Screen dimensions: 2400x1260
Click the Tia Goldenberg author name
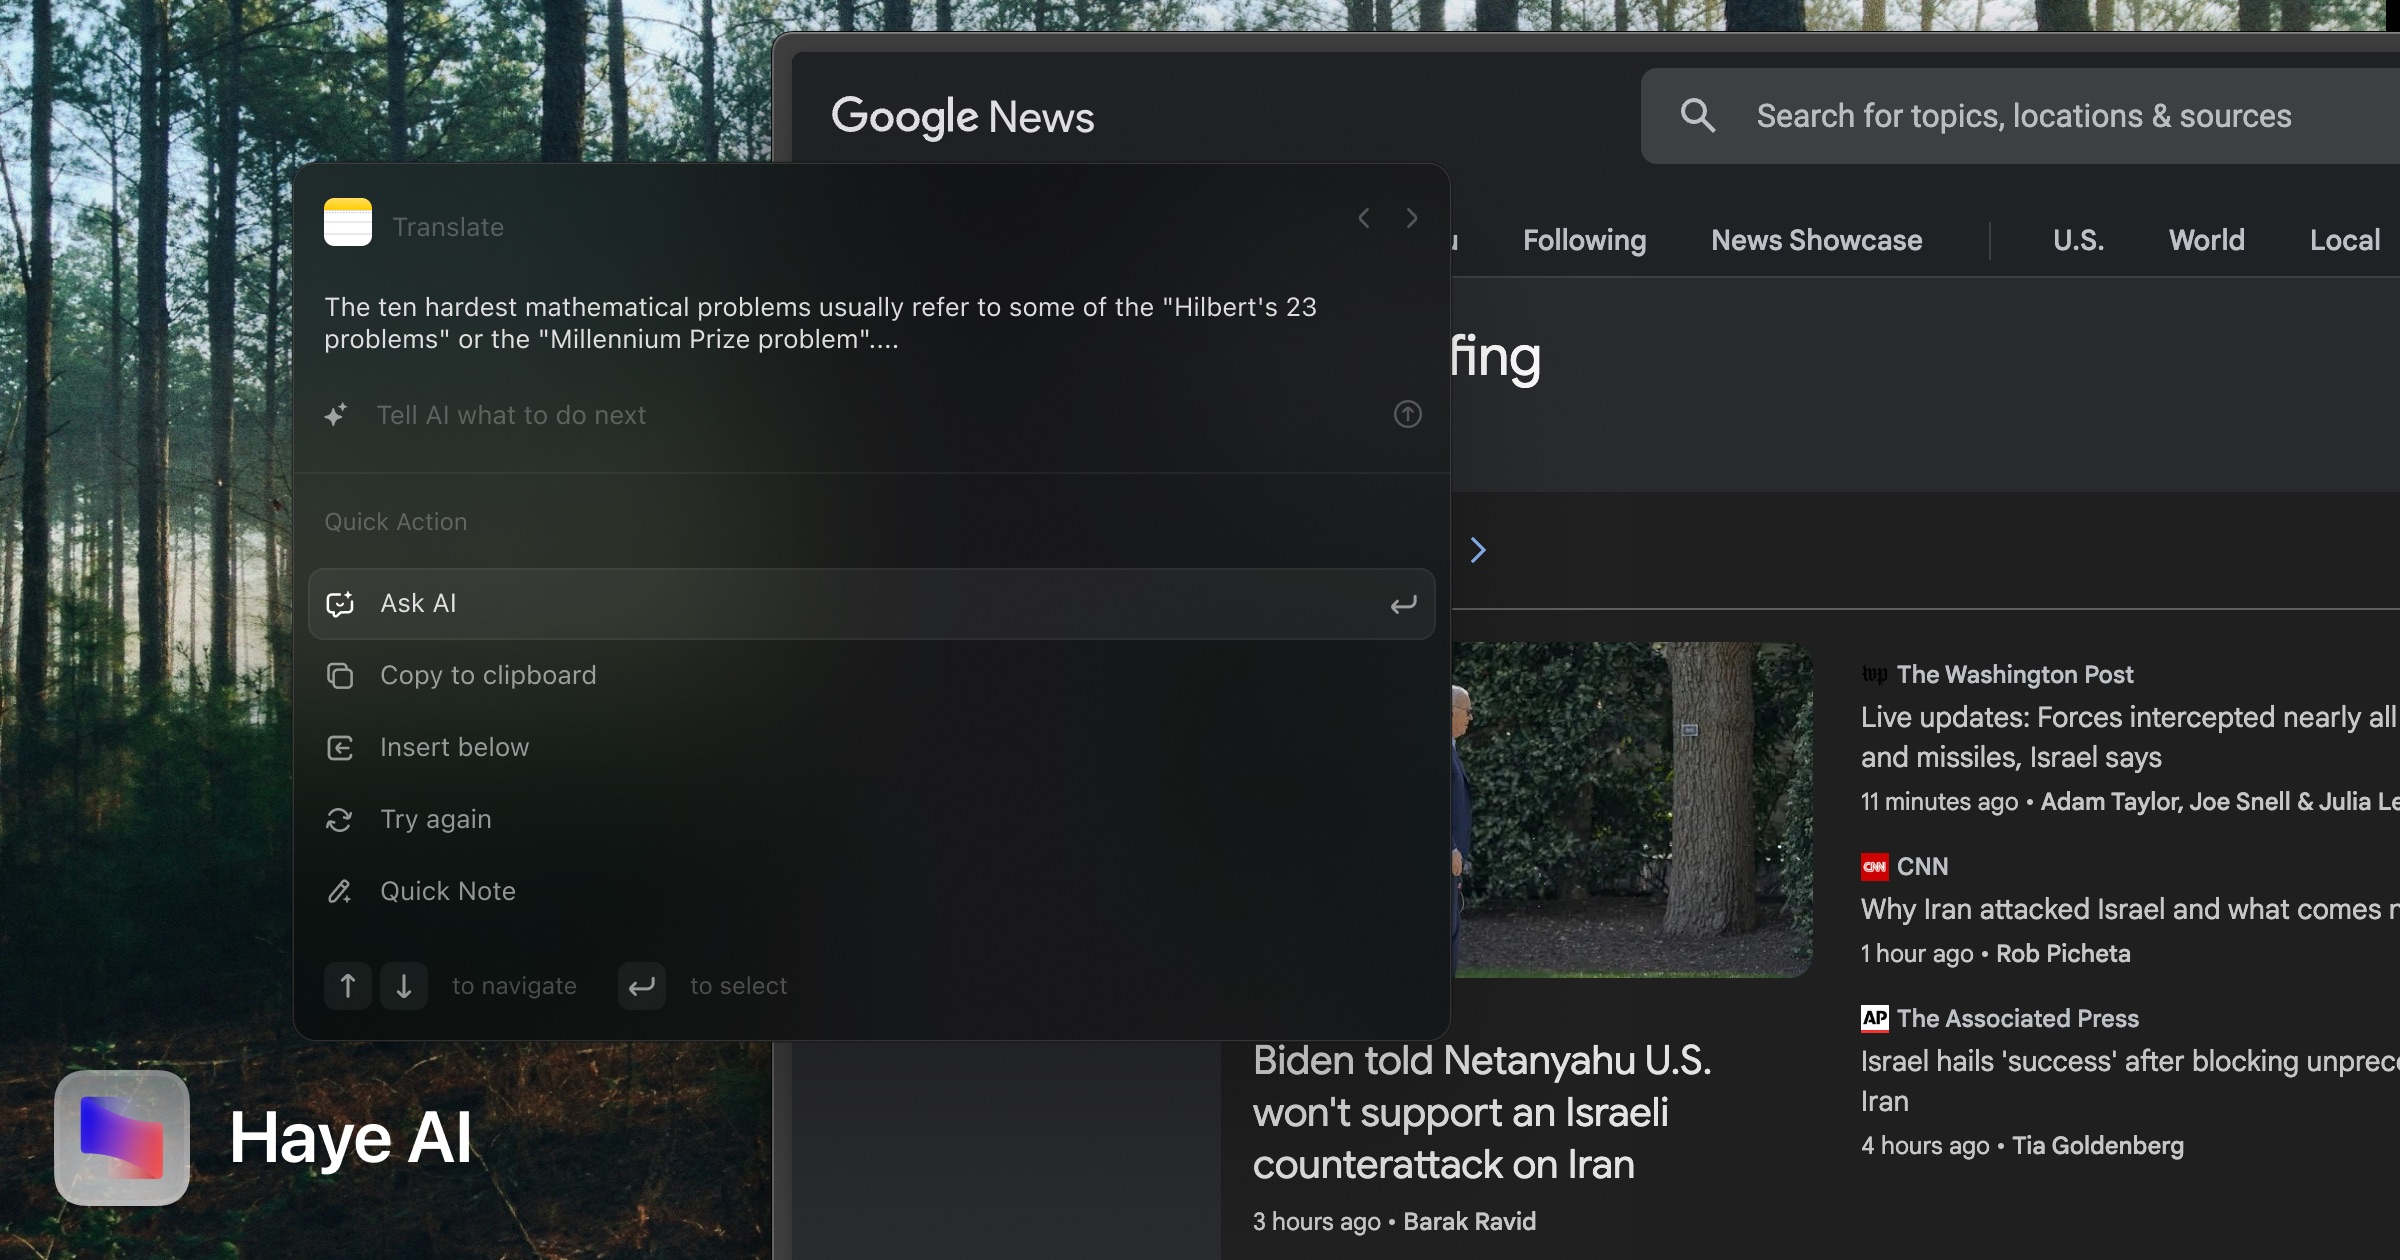[2097, 1145]
